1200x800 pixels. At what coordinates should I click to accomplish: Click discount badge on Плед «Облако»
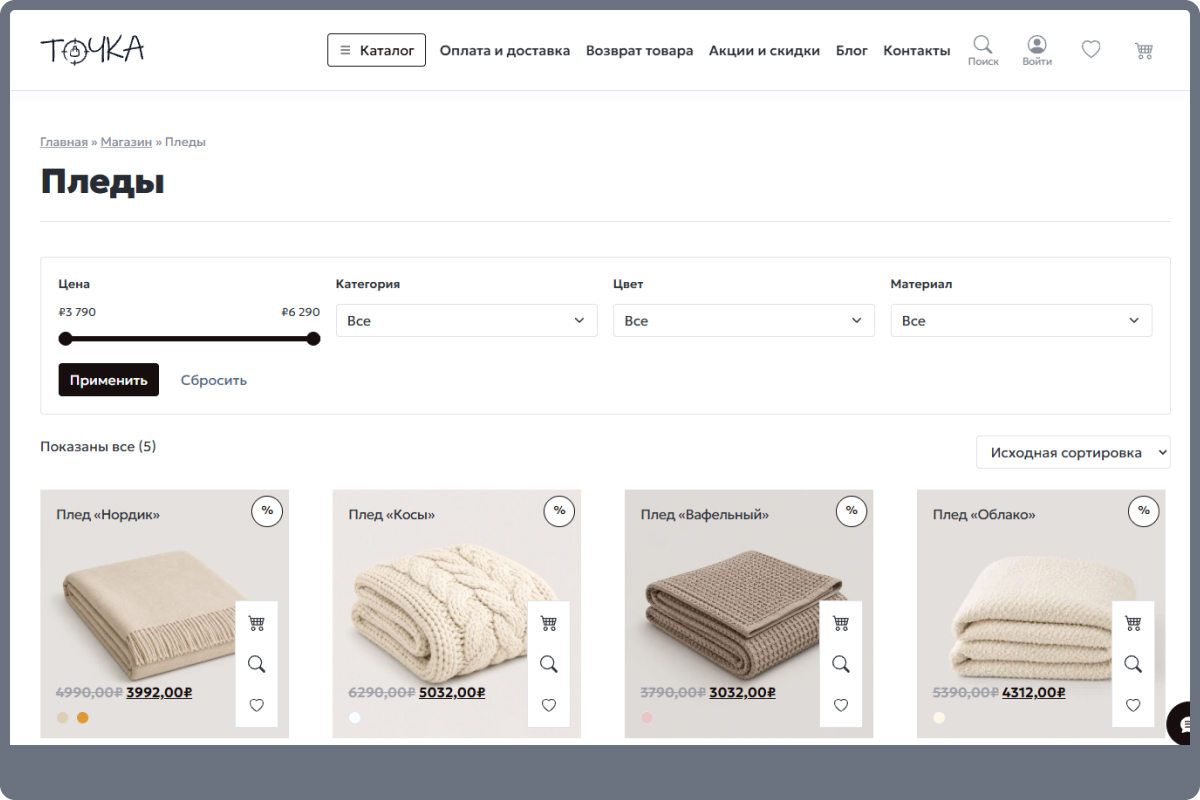1143,511
